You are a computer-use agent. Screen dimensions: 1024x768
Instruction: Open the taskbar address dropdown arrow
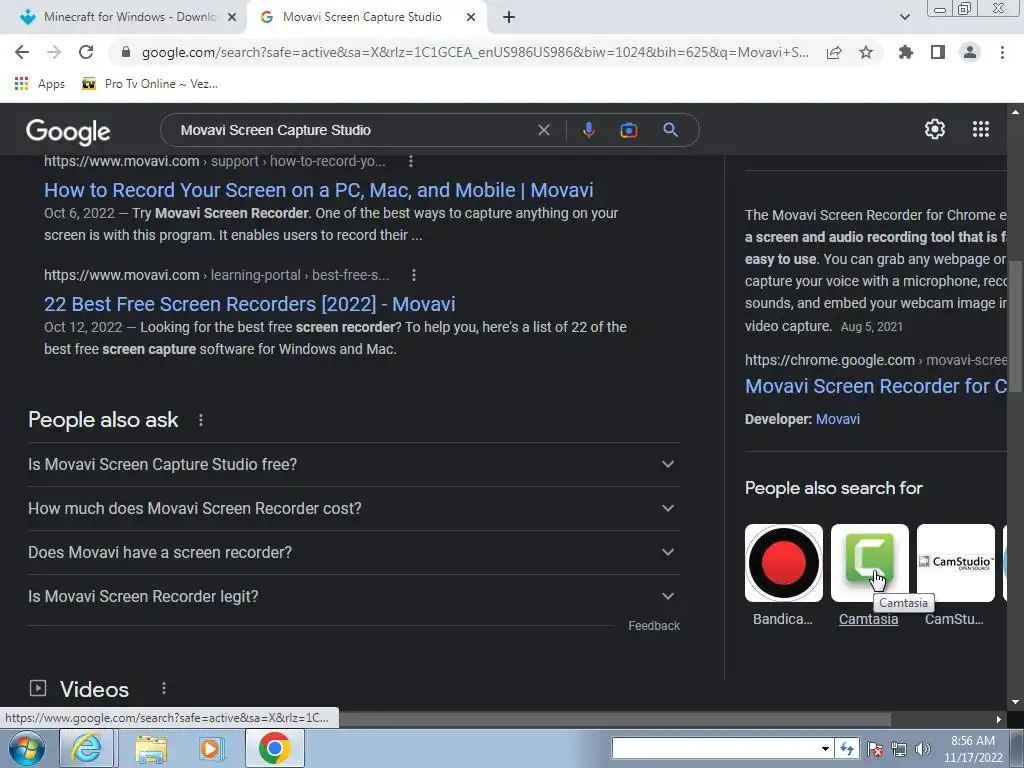825,748
